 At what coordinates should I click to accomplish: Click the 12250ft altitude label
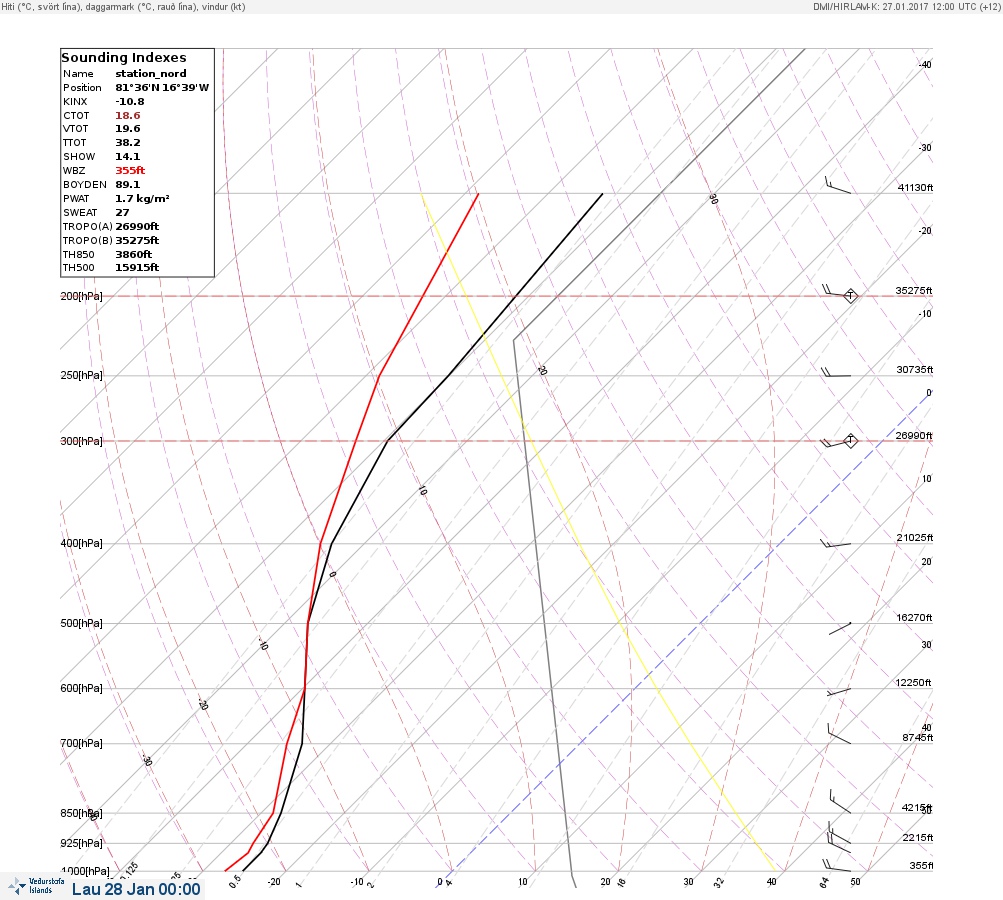point(913,683)
